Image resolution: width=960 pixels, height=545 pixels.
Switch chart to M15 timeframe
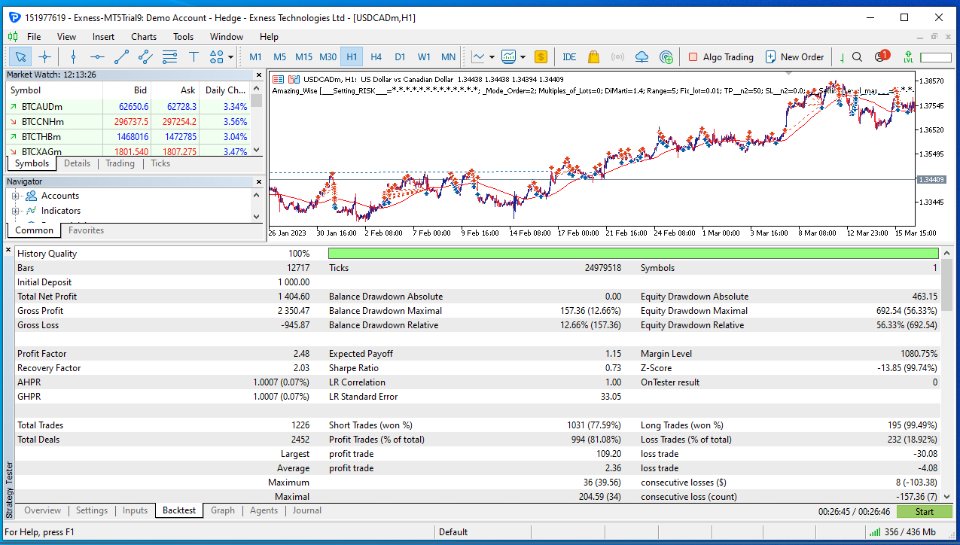pyautogui.click(x=304, y=57)
